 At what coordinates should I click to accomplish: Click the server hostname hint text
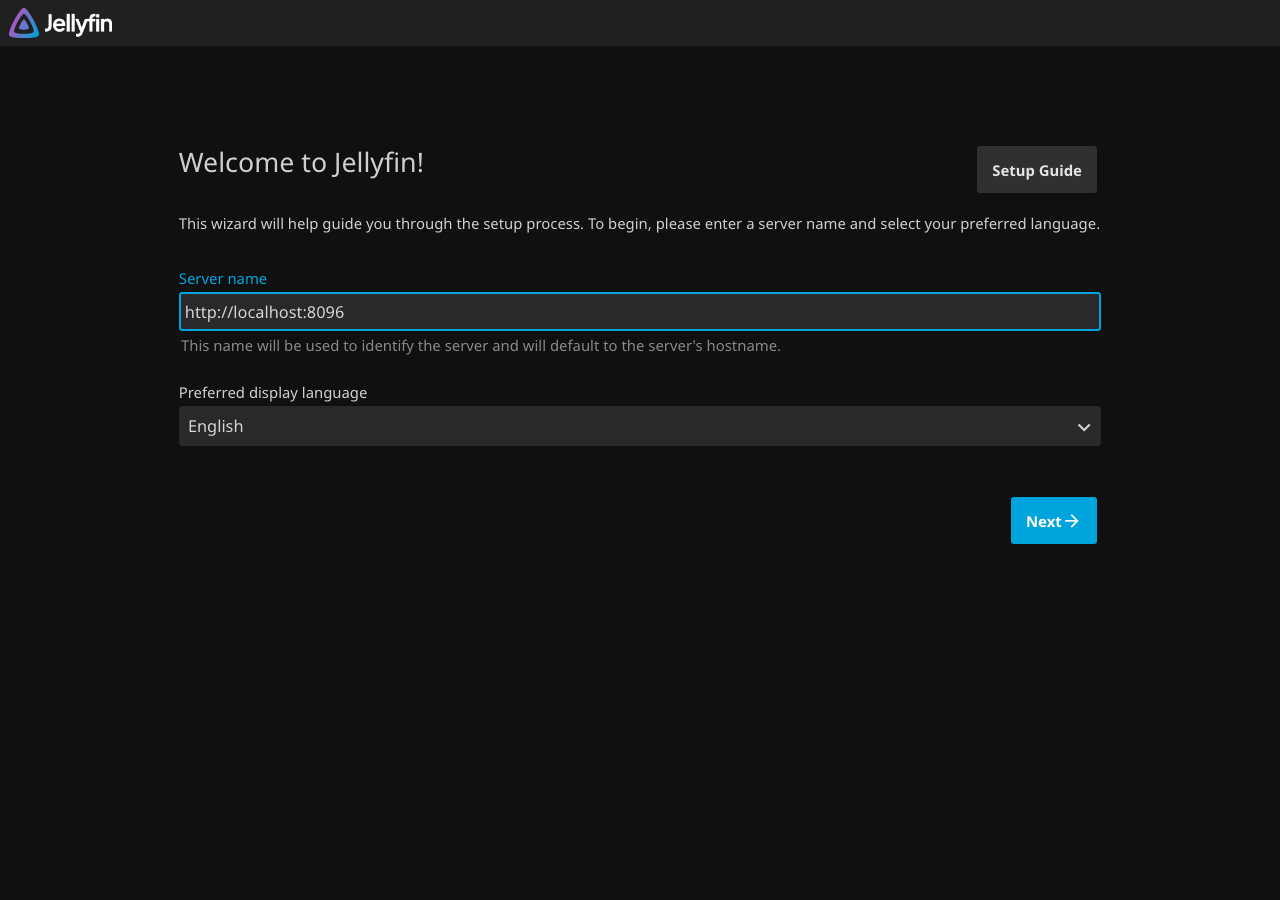481,346
